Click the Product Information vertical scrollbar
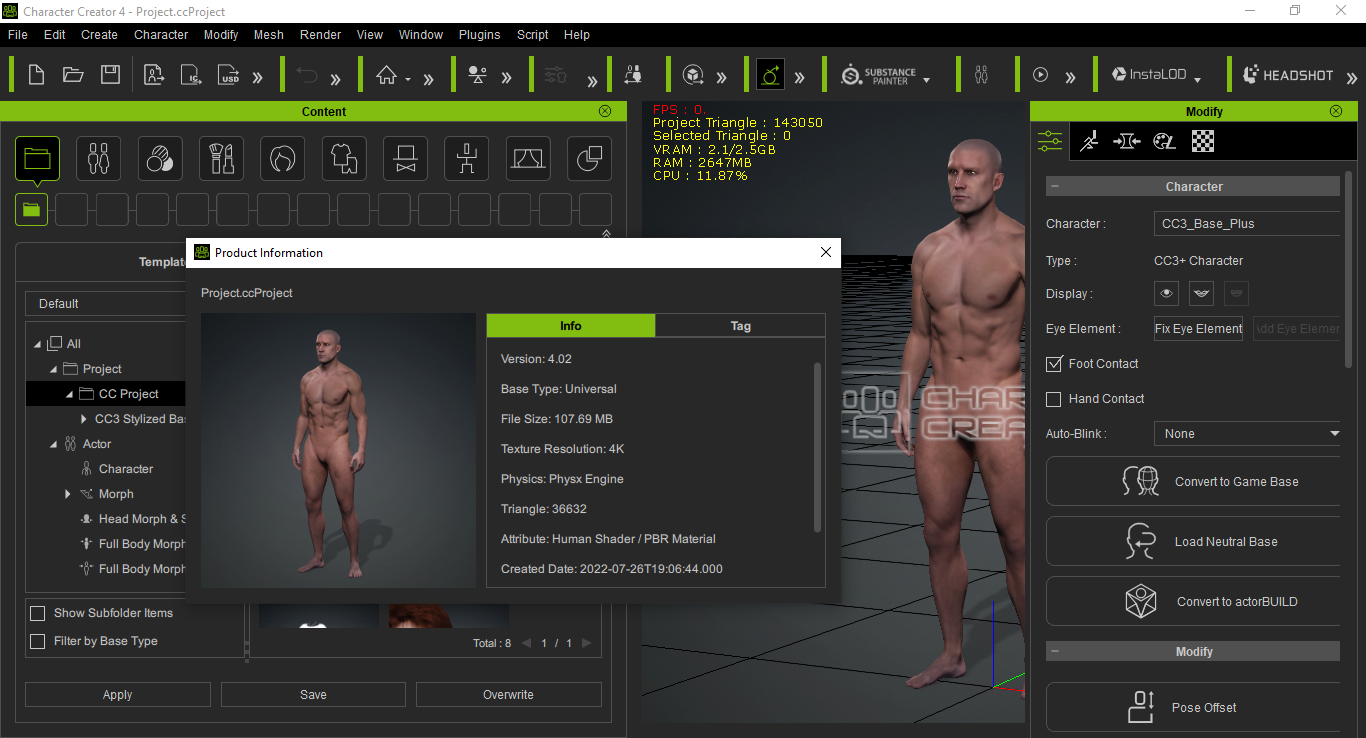Image resolution: width=1366 pixels, height=738 pixels. [818, 447]
